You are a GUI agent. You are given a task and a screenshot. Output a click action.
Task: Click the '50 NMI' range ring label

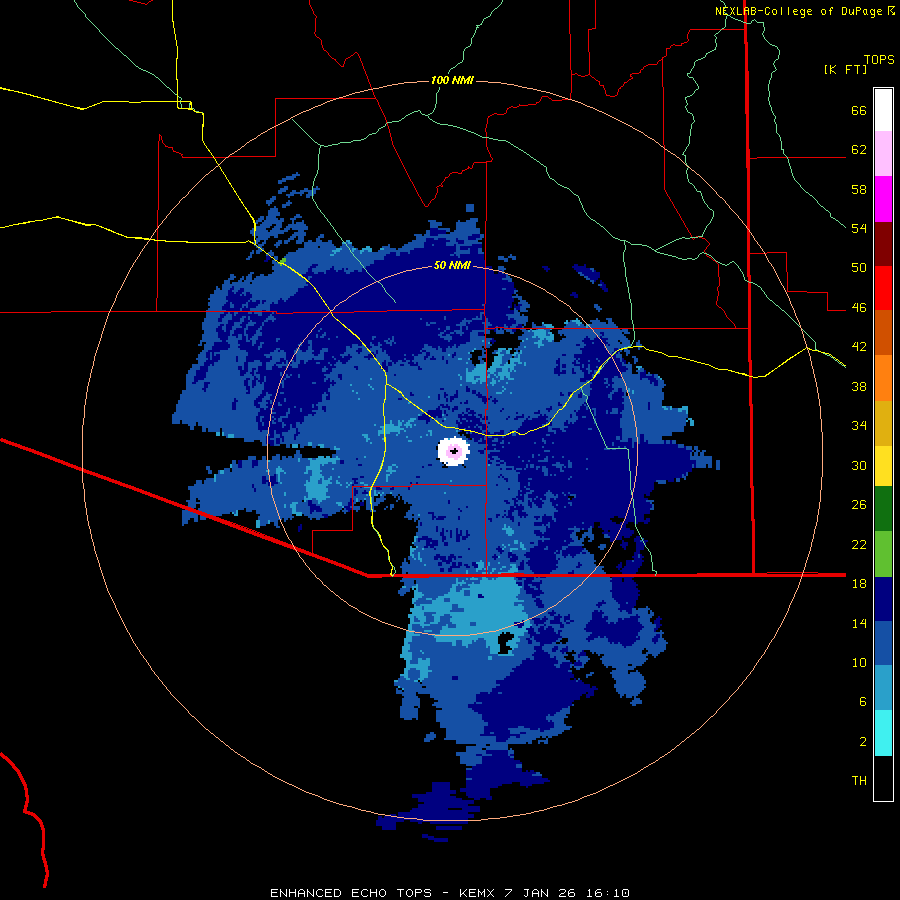click(452, 265)
